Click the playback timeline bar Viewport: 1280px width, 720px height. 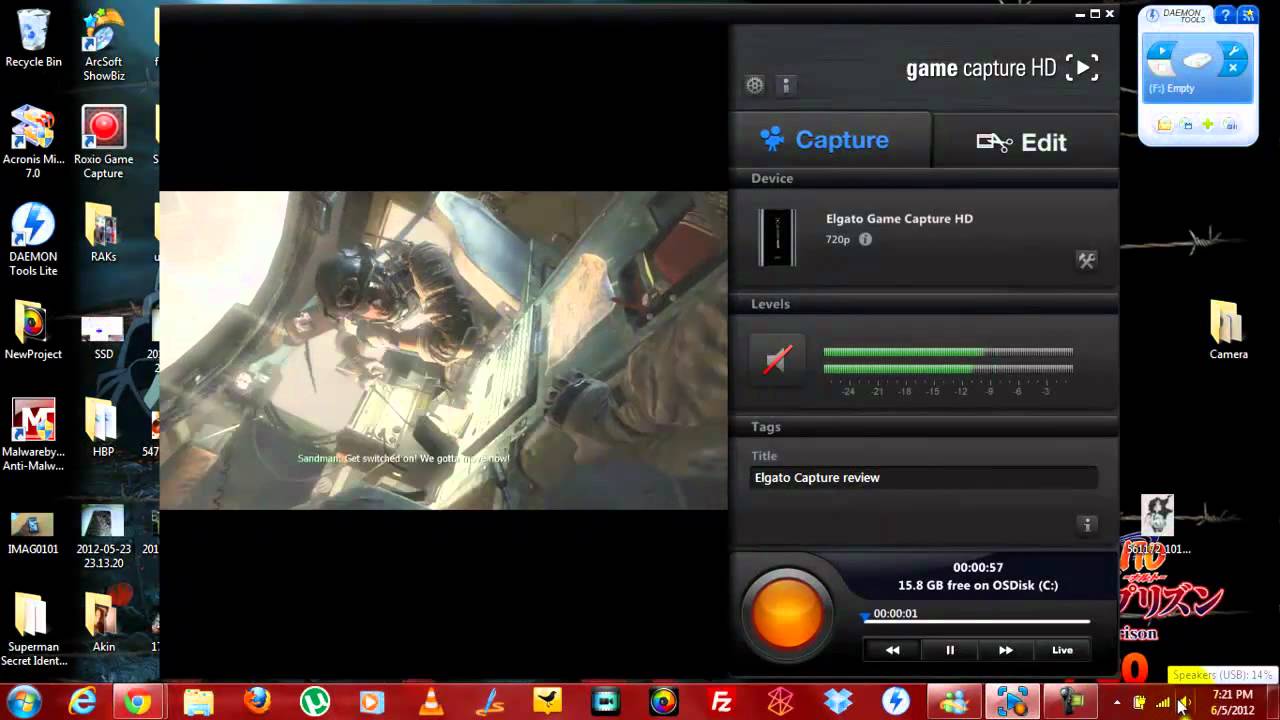pyautogui.click(x=977, y=621)
